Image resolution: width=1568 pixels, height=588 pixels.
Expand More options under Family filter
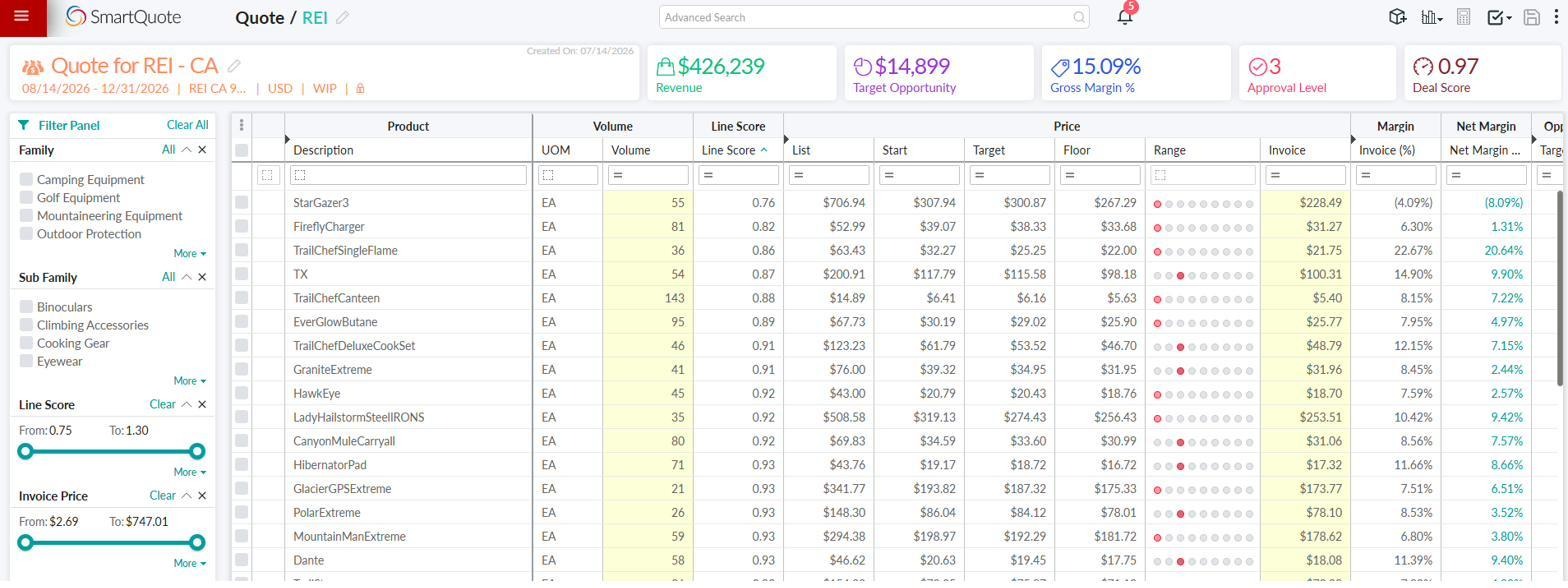pyautogui.click(x=189, y=253)
